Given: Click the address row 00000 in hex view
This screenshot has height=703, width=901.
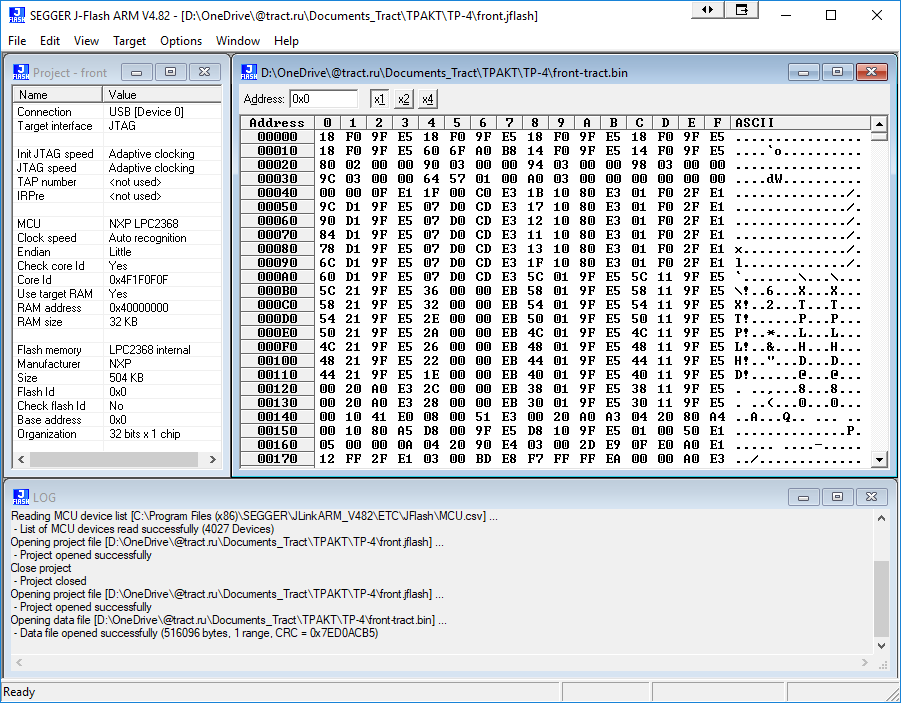Looking at the screenshot, I should (277, 137).
